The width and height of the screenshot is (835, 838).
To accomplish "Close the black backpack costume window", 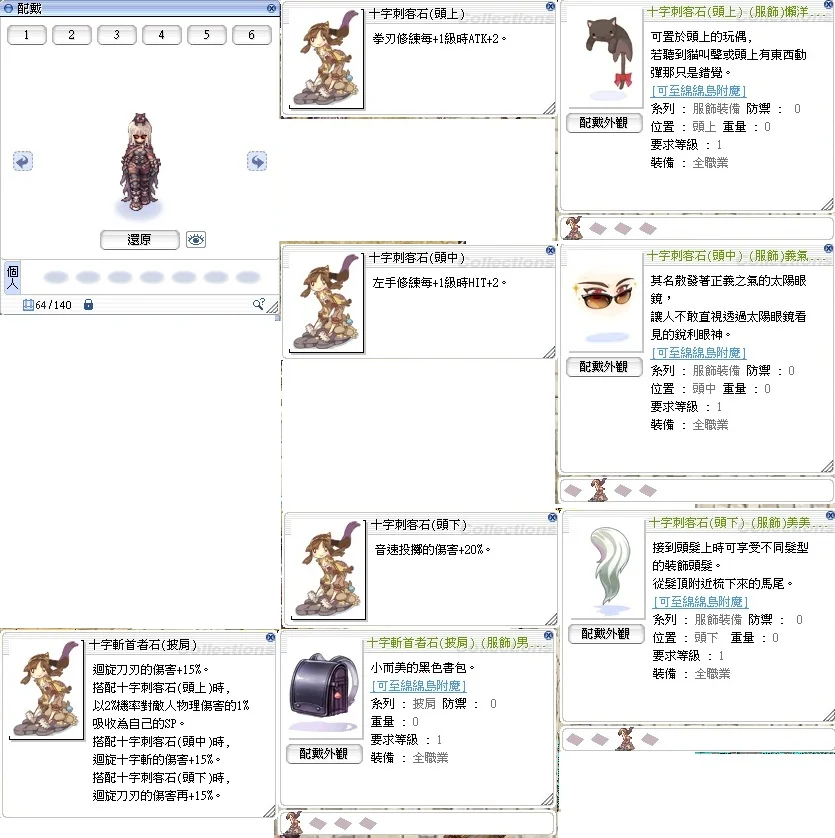I will click(x=548, y=635).
